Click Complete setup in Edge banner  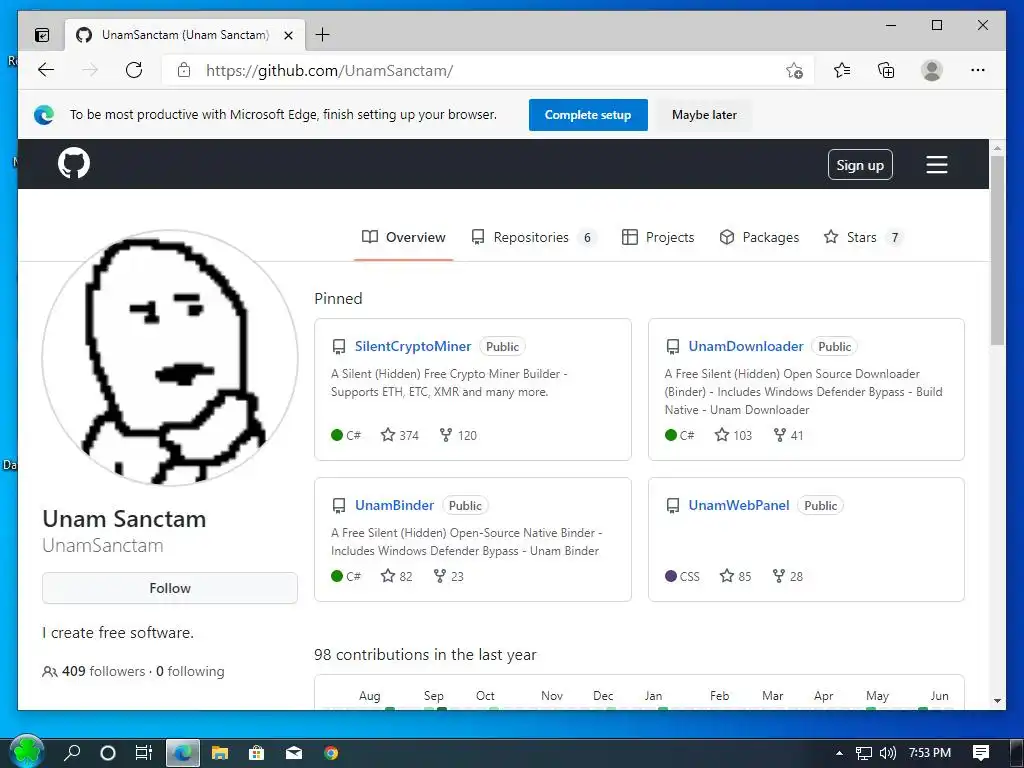click(x=588, y=115)
